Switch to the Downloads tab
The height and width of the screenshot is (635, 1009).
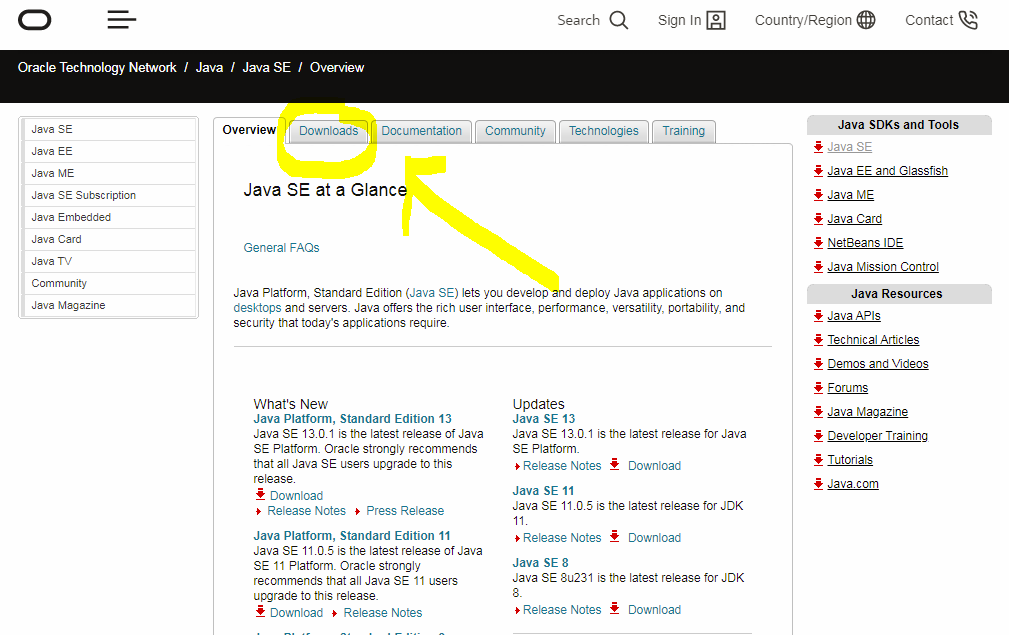tap(328, 131)
